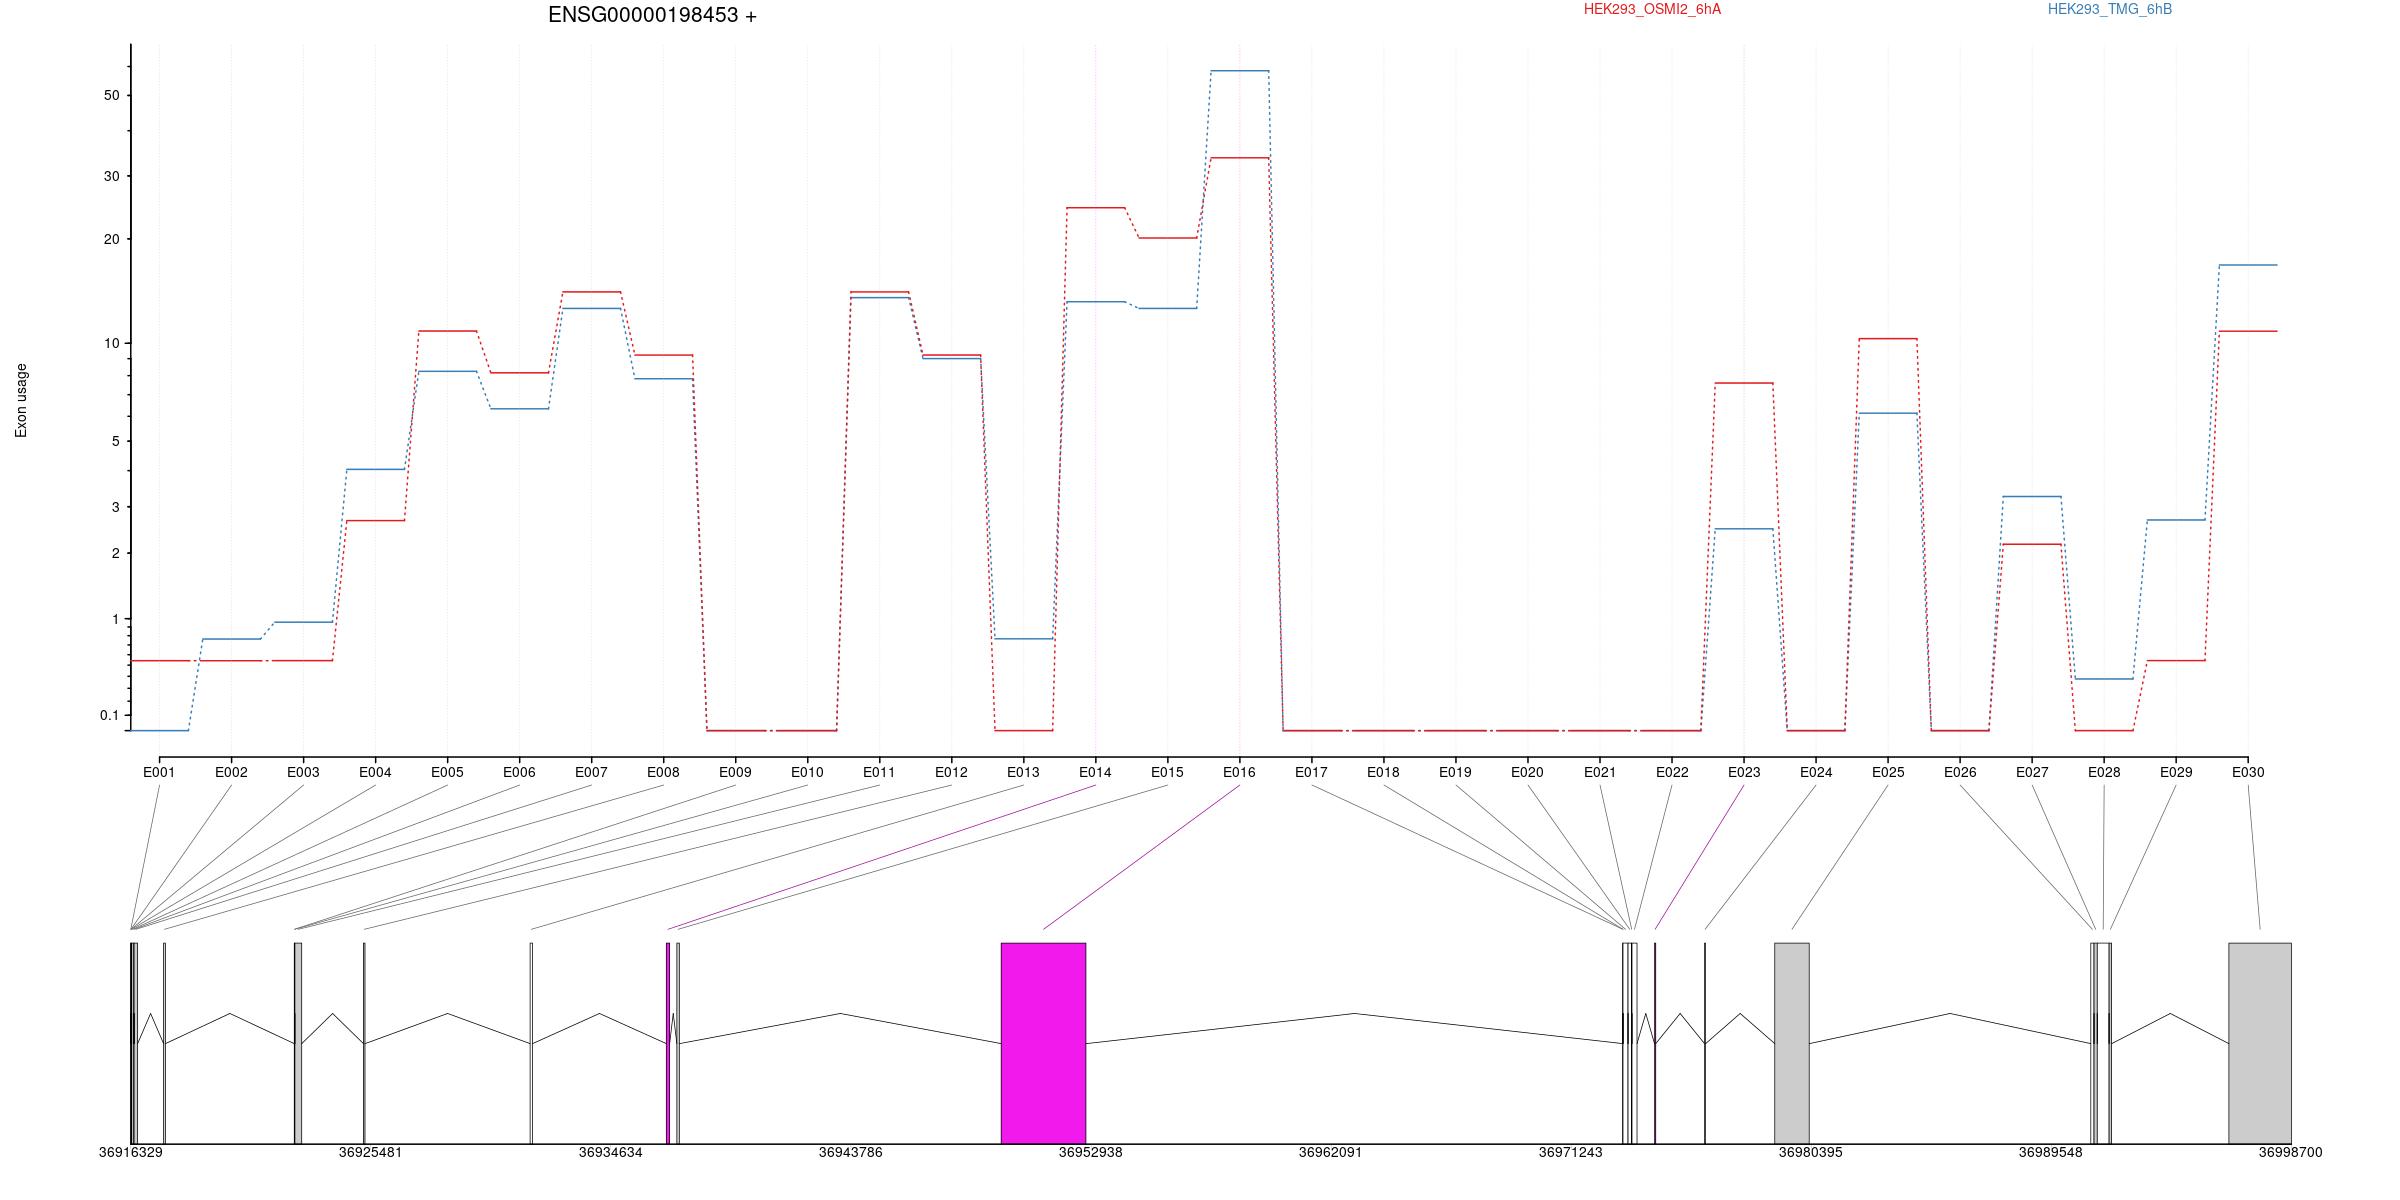Click y-axis tick value 0.1
The image size is (2400, 1200).
[x=109, y=715]
